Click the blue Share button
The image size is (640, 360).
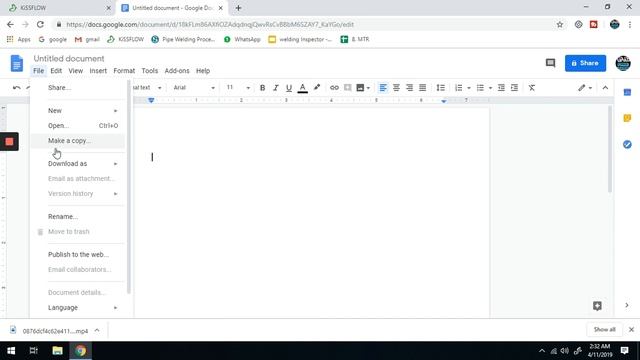coord(585,63)
